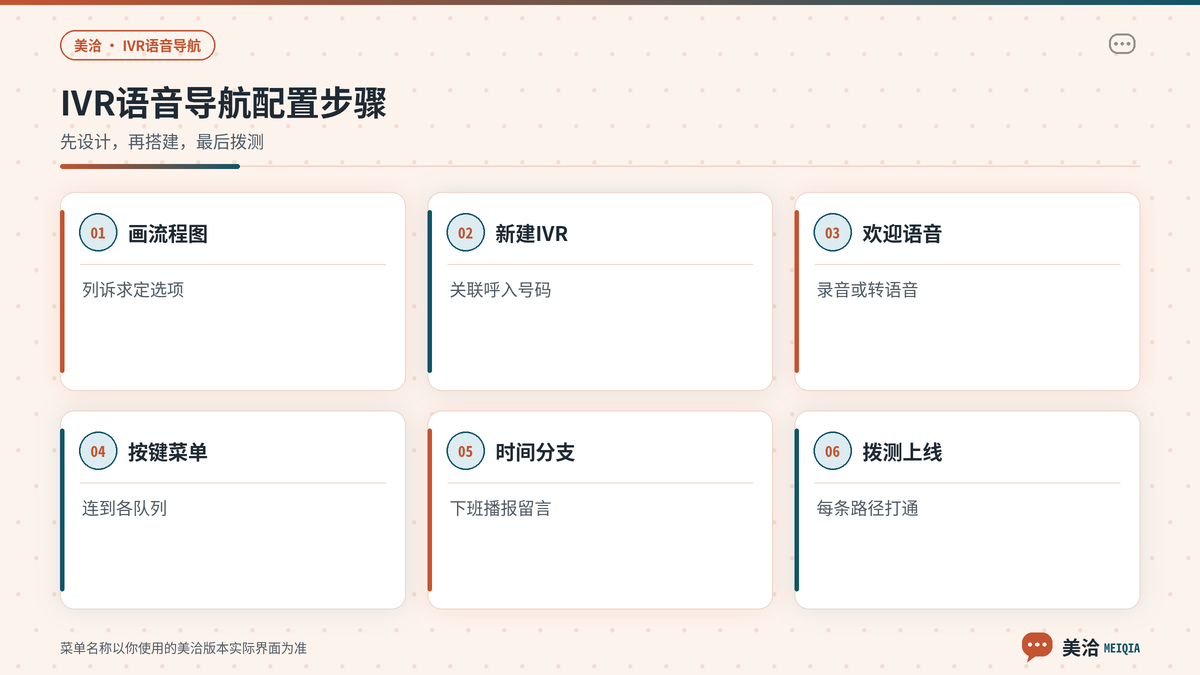Select the 美洽 · IVR语音导航 tag pill
The height and width of the screenshot is (675, 1200).
click(138, 45)
